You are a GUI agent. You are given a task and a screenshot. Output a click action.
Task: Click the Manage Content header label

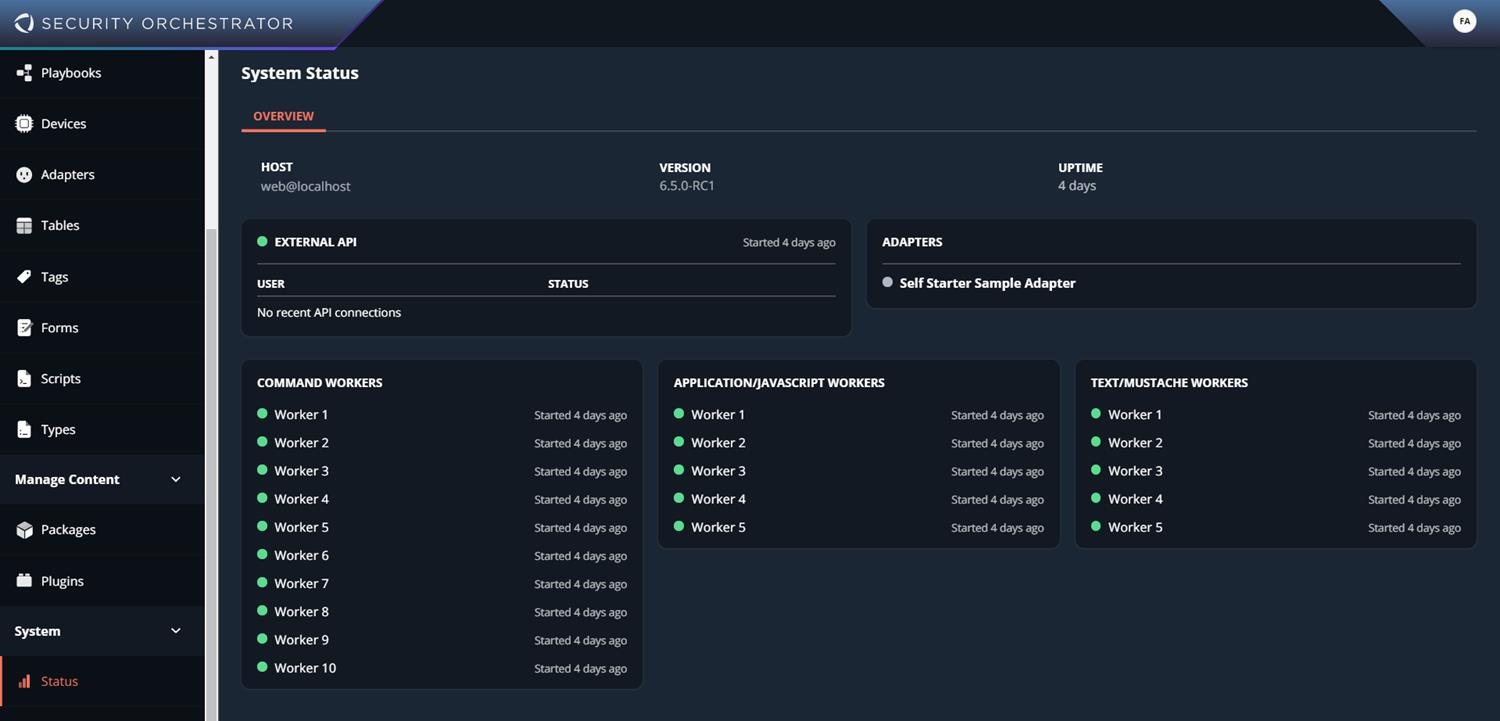(67, 480)
